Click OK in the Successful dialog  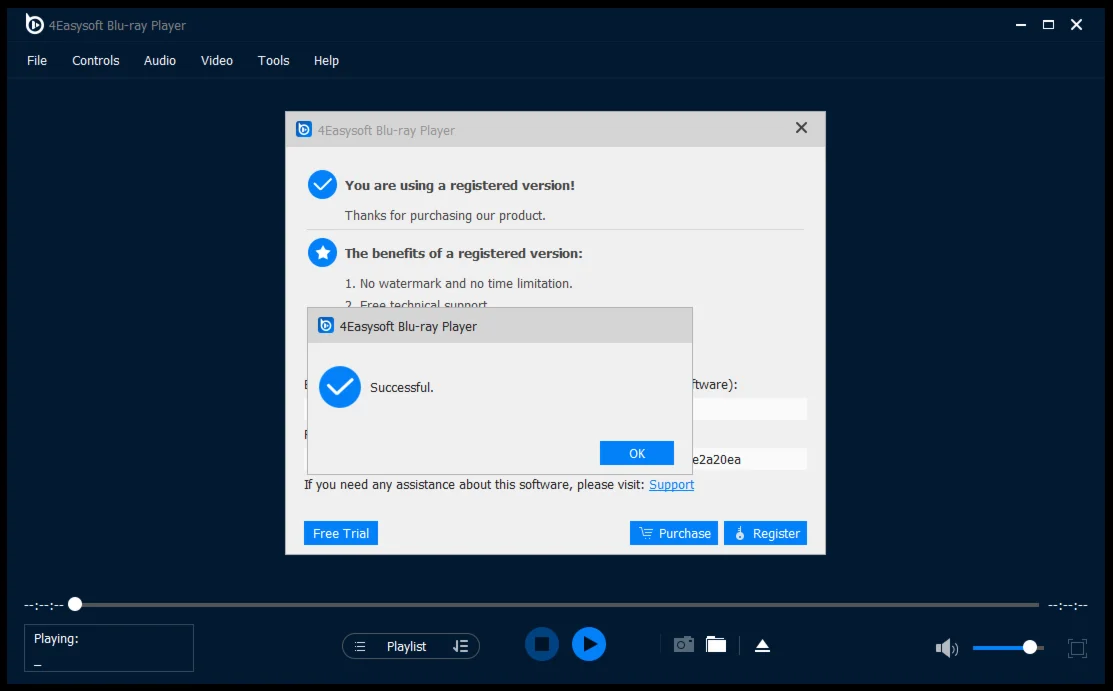coord(637,454)
